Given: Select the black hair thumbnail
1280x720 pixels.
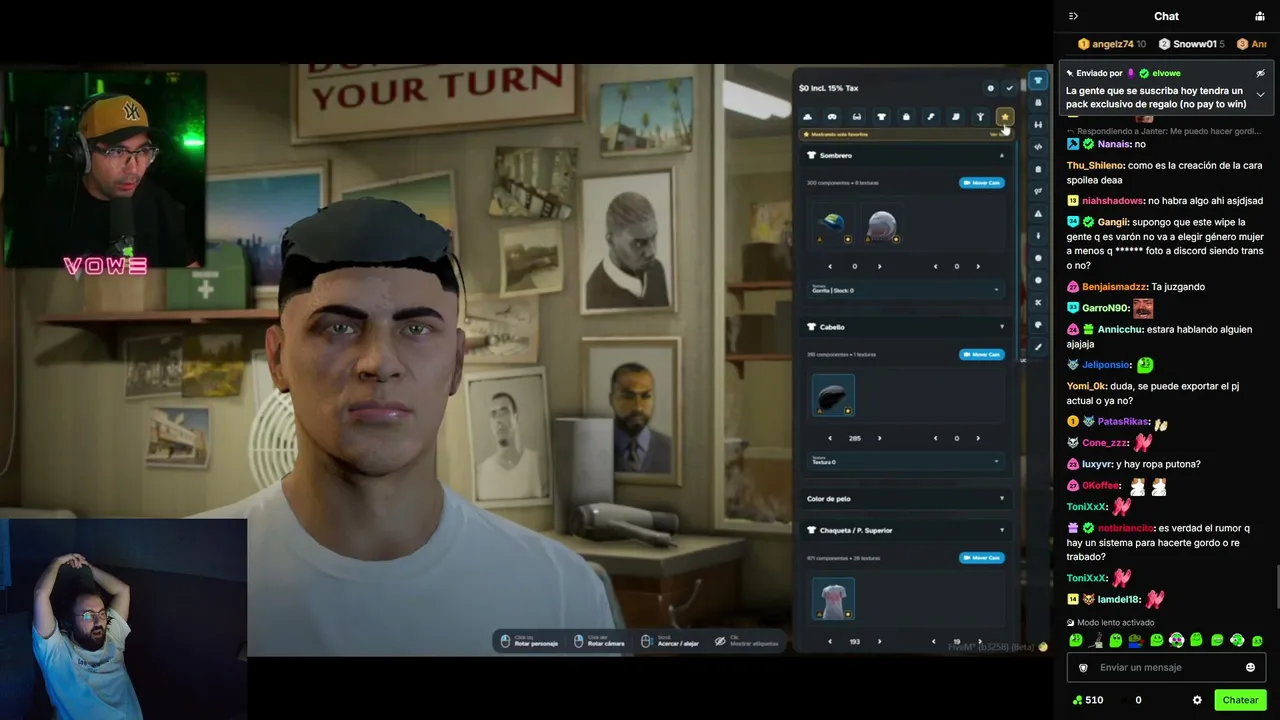Looking at the screenshot, I should pyautogui.click(x=833, y=395).
